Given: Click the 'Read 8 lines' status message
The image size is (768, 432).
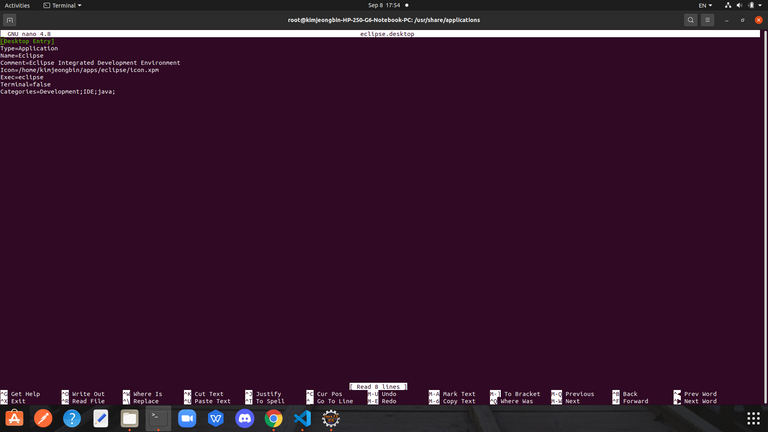Looking at the screenshot, I should (x=378, y=386).
